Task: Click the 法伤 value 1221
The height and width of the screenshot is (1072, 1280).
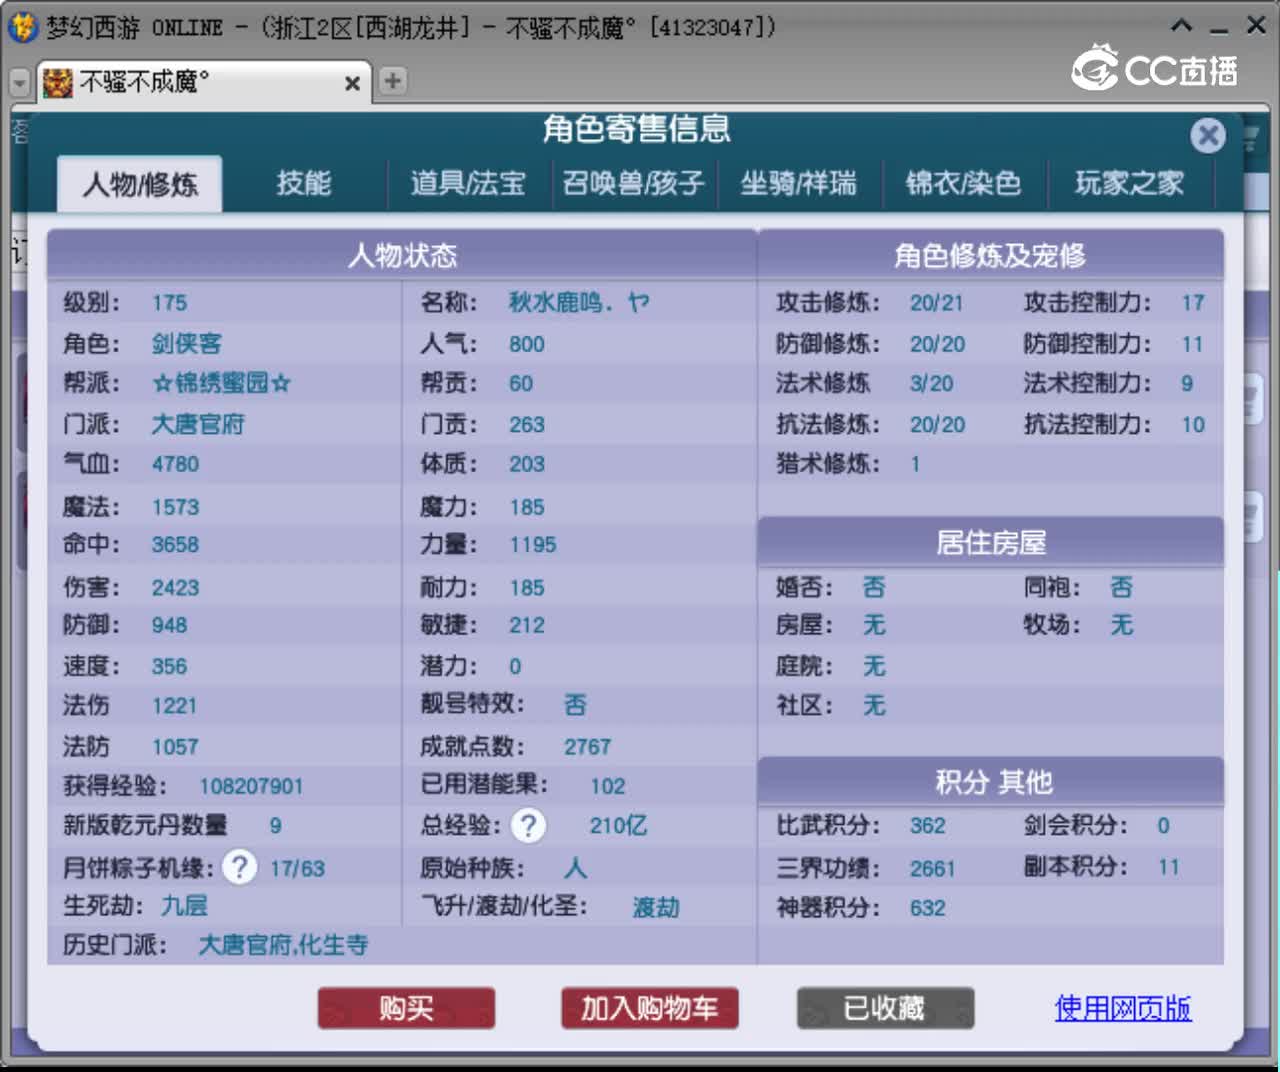Action: 174,706
